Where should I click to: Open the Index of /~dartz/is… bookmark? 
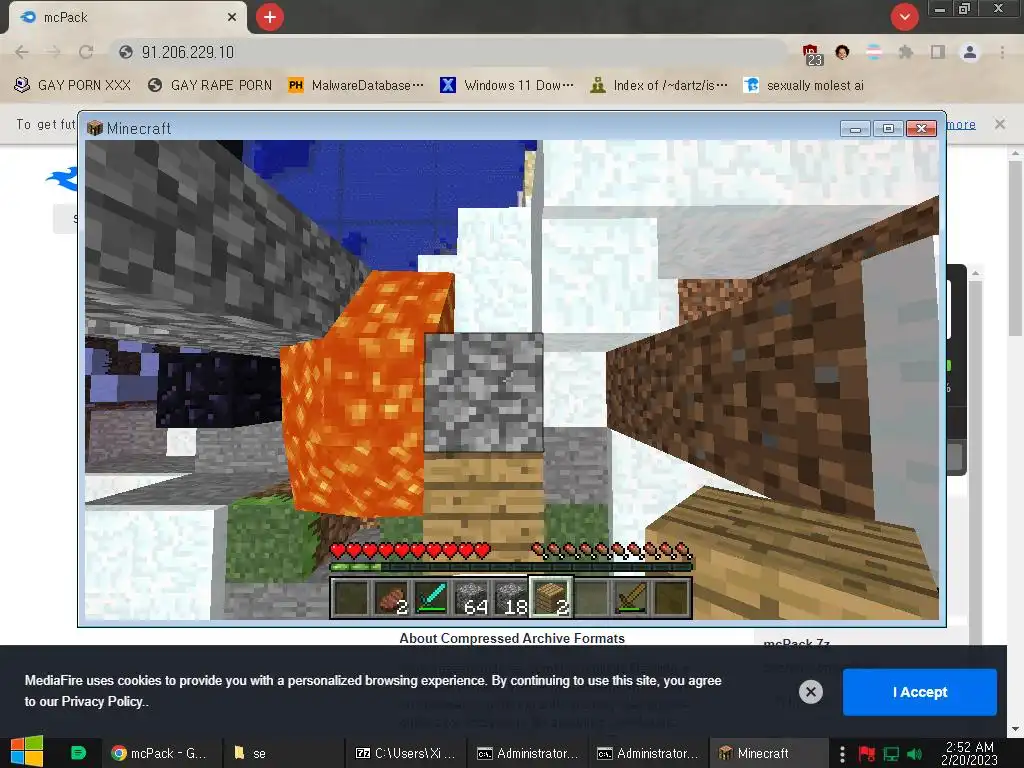point(659,86)
